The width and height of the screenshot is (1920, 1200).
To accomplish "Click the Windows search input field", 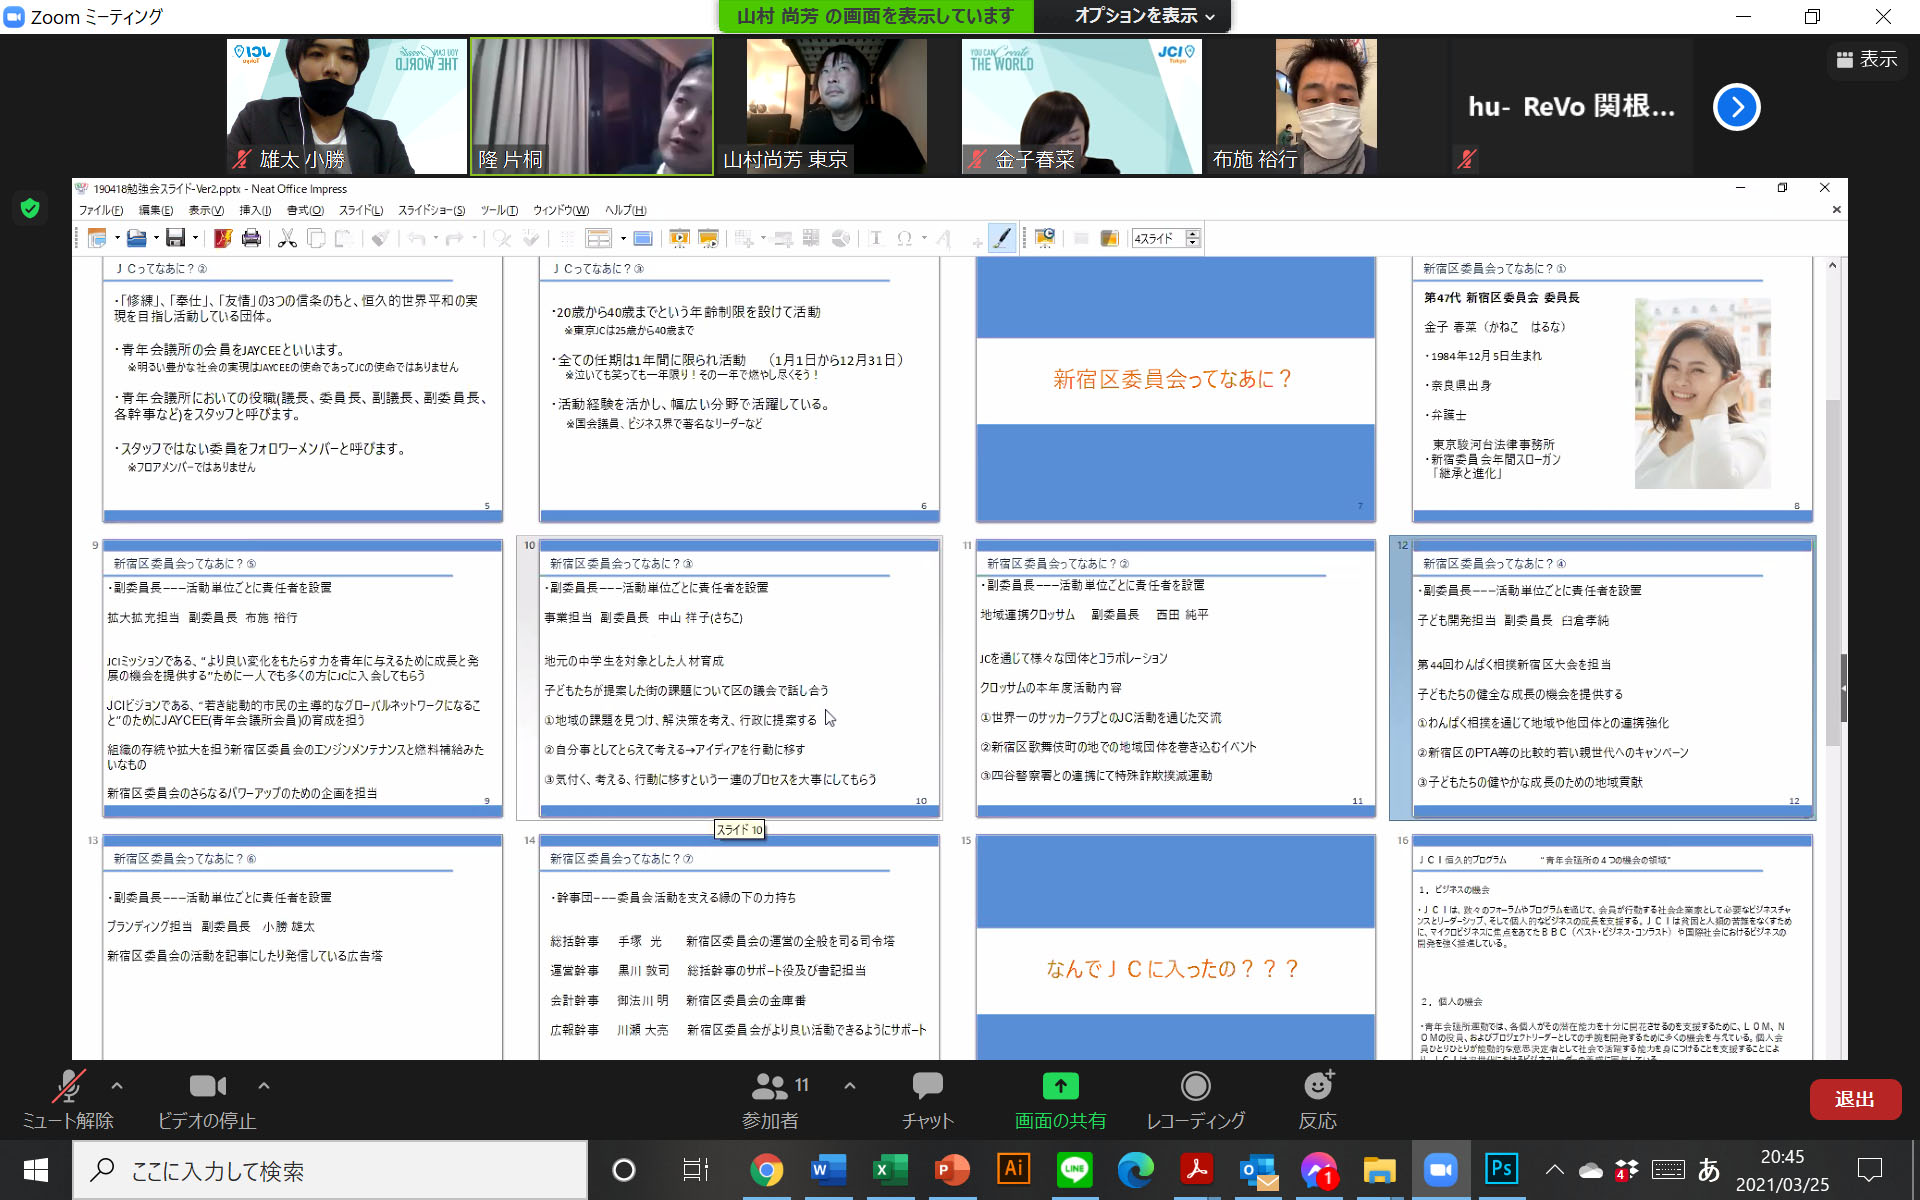I will pyautogui.click(x=330, y=1171).
